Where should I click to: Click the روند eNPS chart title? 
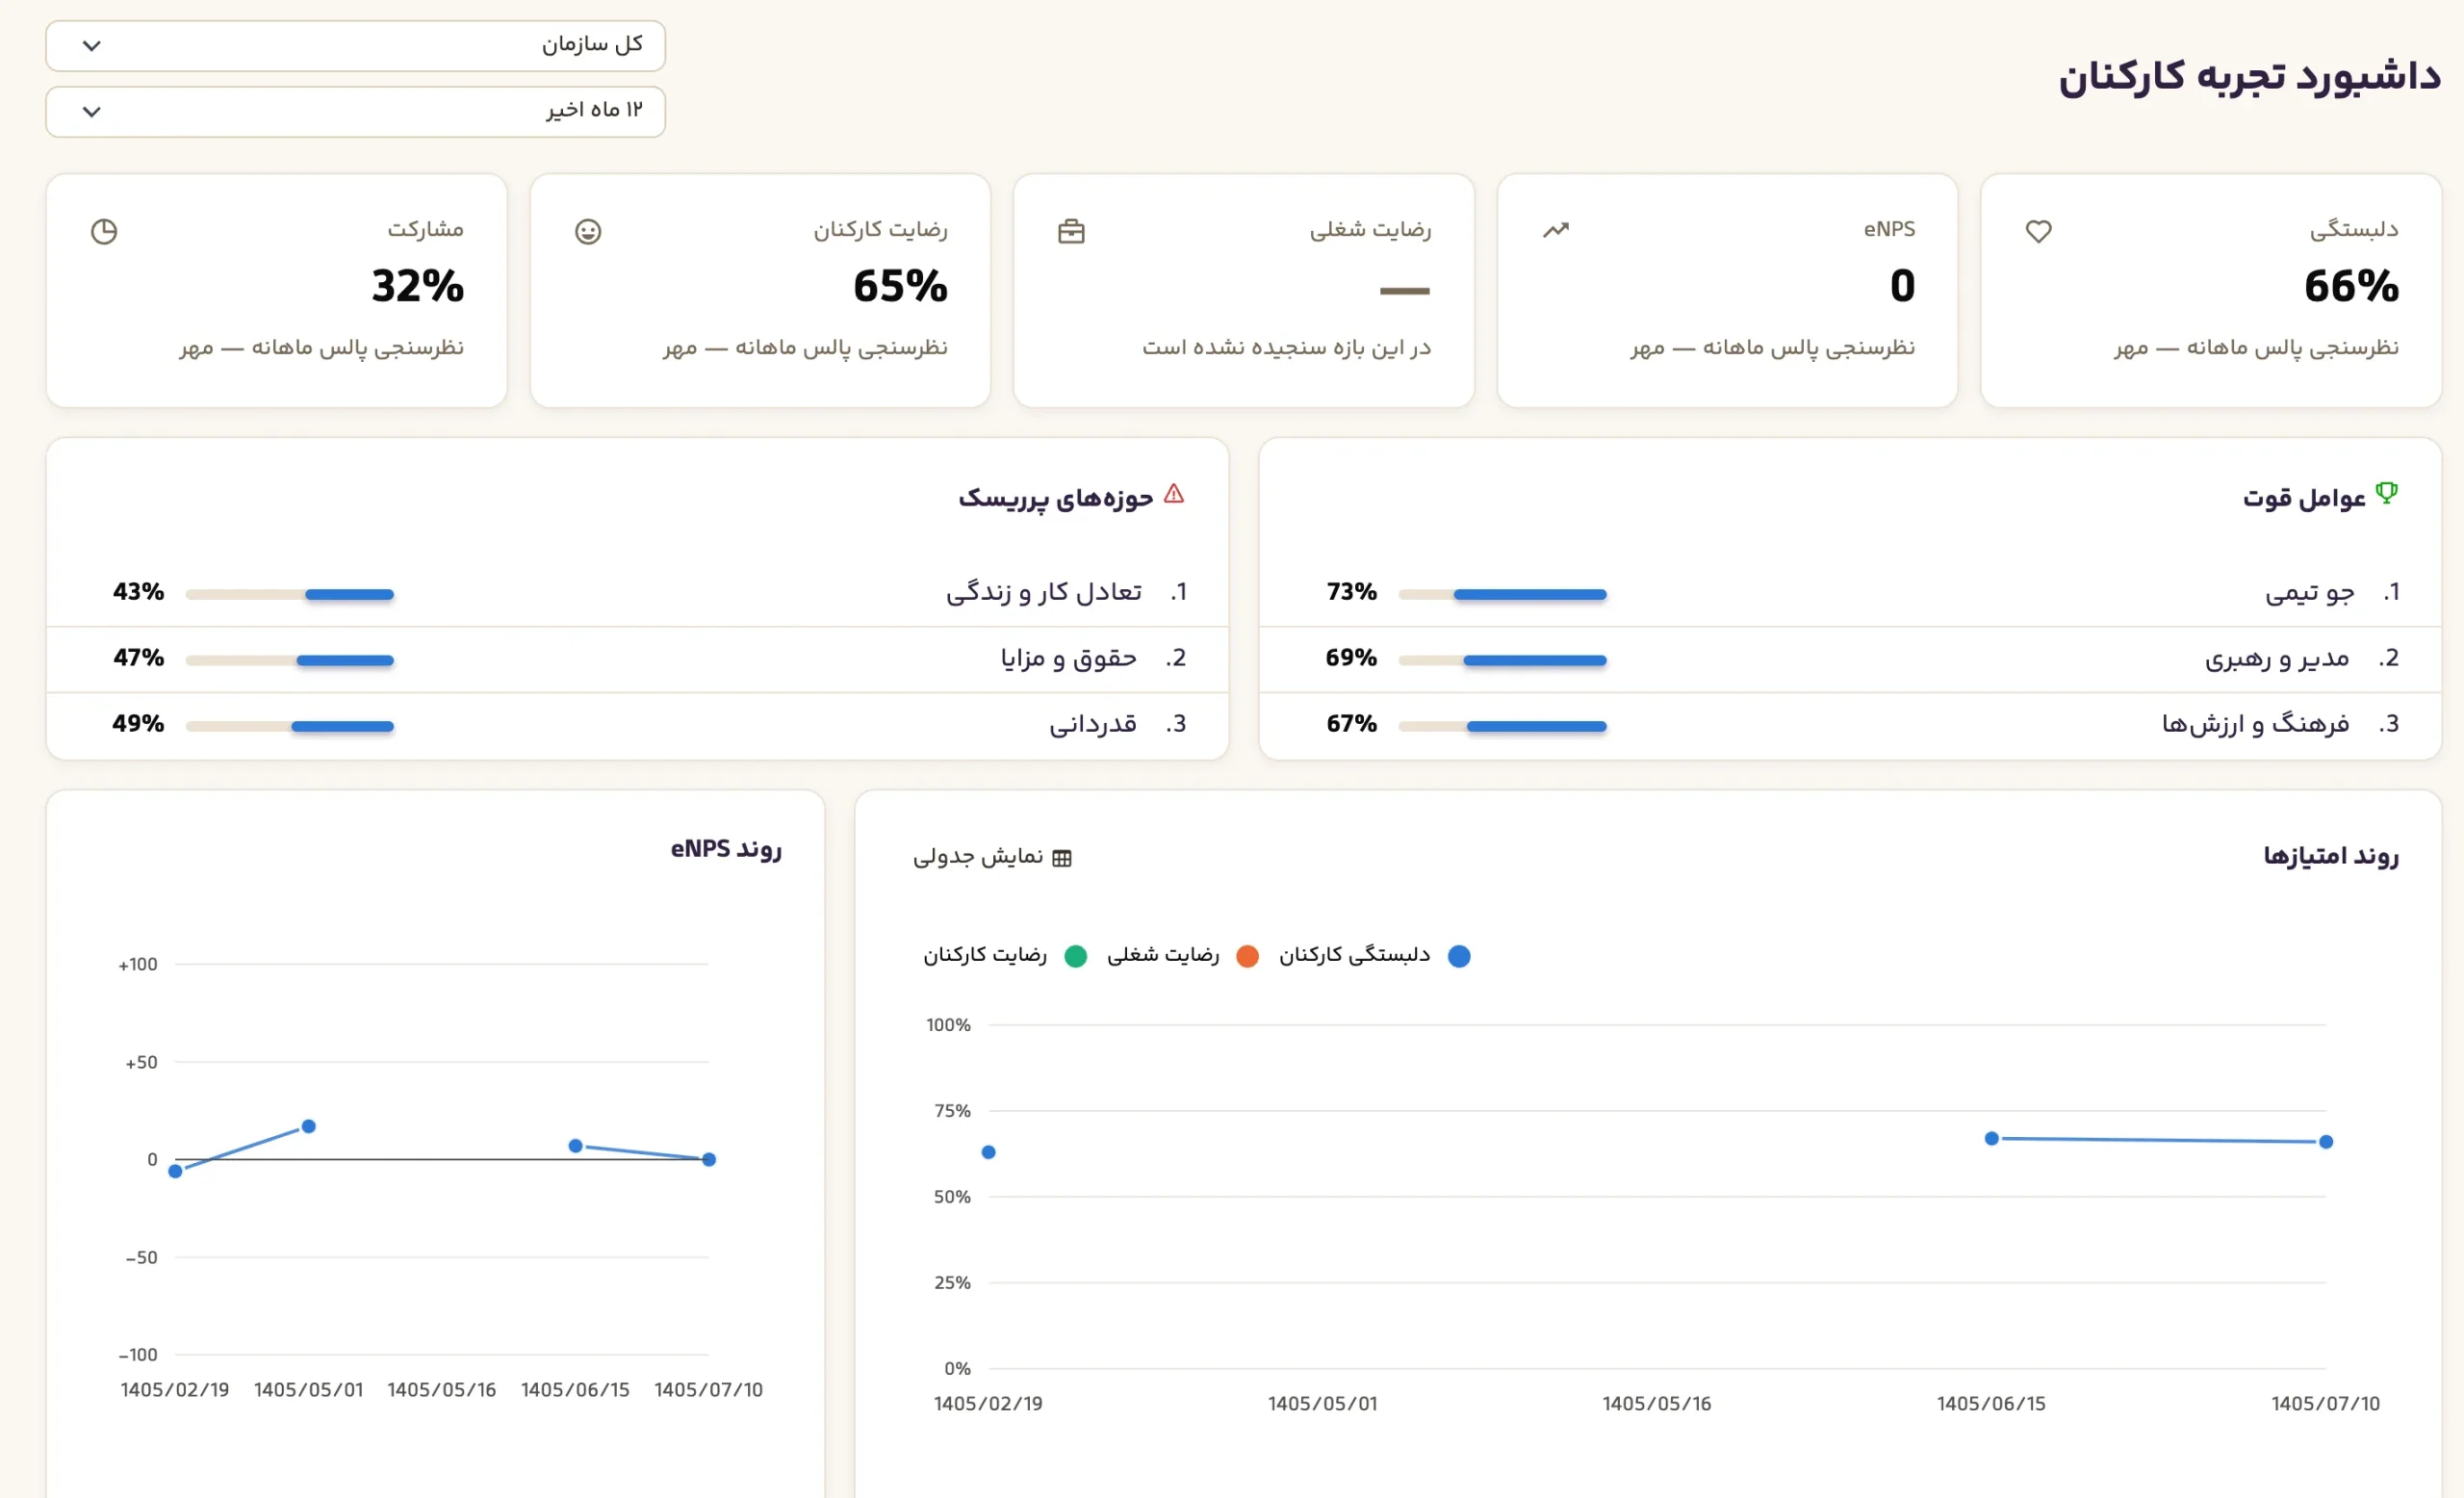tap(726, 849)
